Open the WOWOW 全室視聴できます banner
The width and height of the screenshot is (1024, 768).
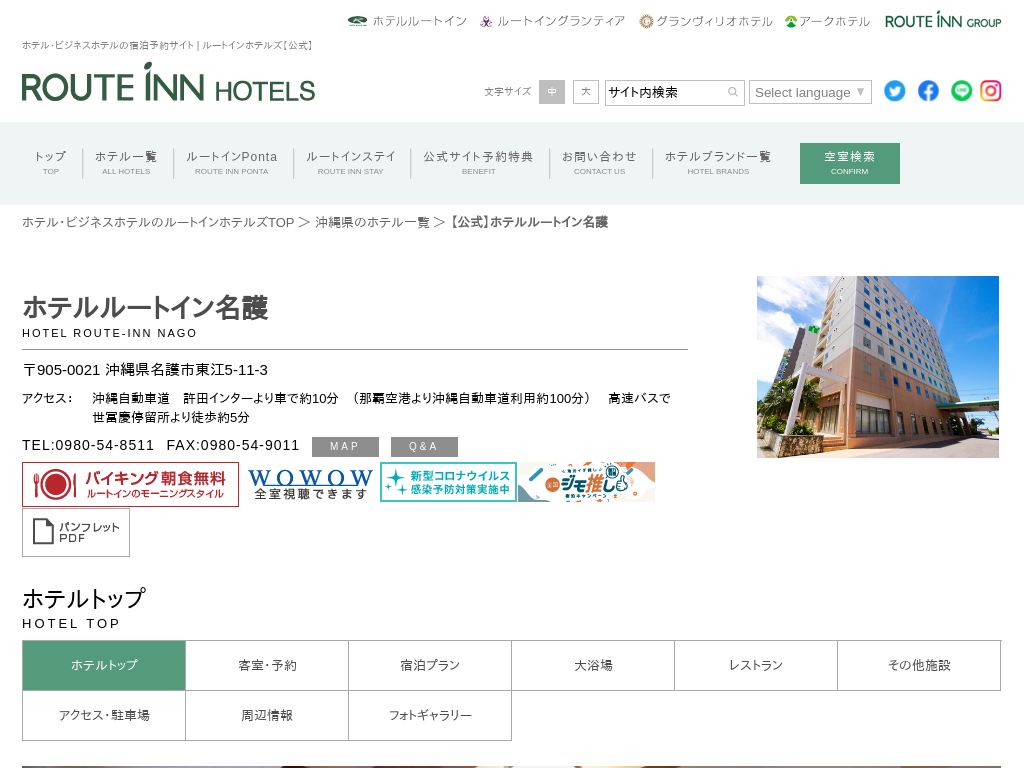310,485
